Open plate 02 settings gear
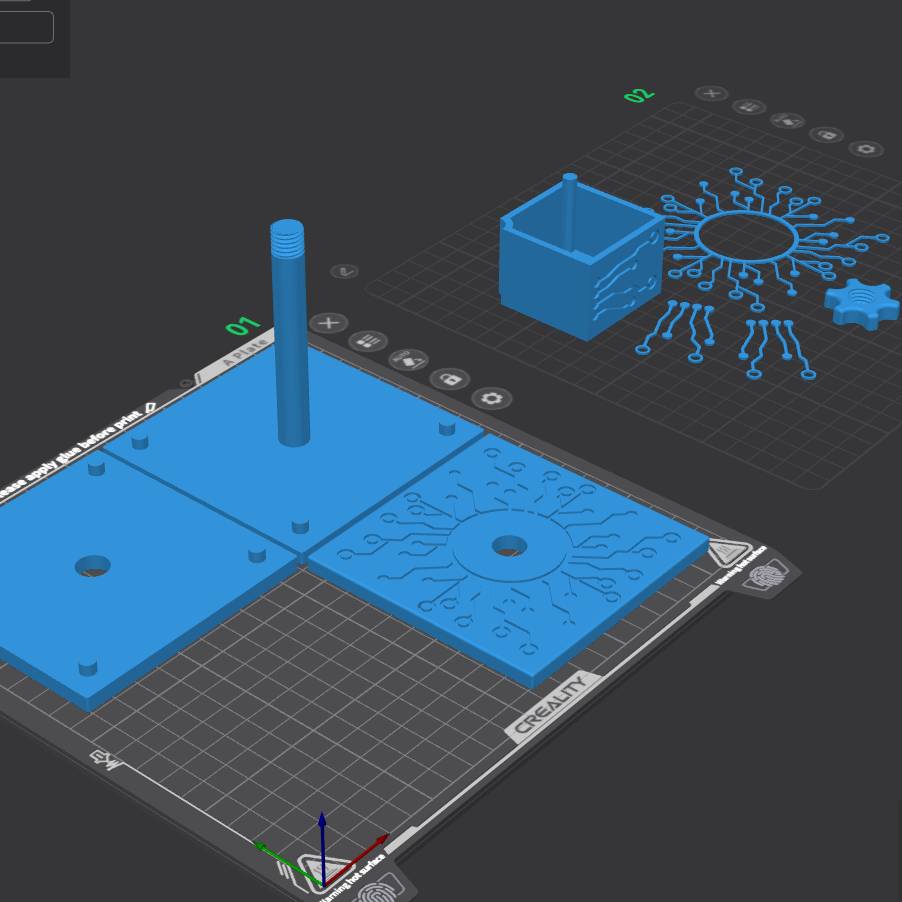This screenshot has height=902, width=902. pyautogui.click(x=866, y=149)
